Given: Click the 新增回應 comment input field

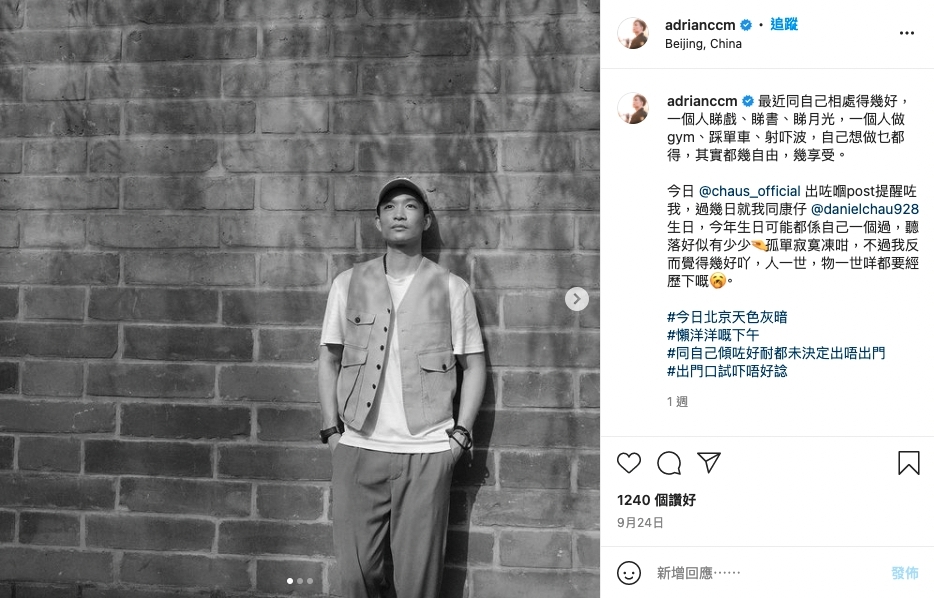Looking at the screenshot, I should (x=768, y=573).
